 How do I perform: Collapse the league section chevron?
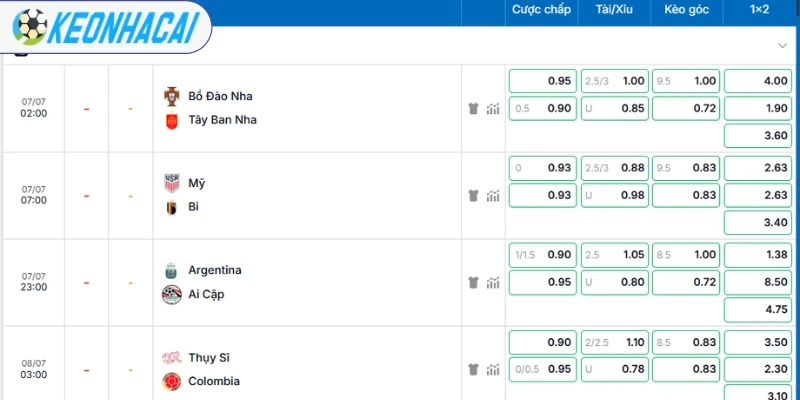(x=782, y=45)
